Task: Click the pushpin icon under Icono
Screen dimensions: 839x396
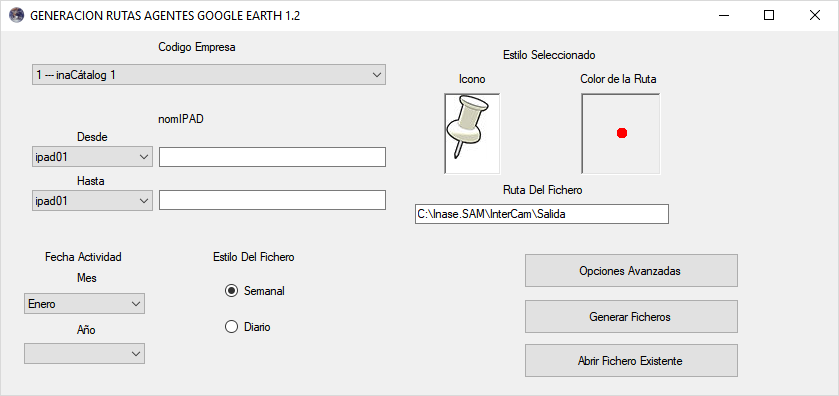Action: [472, 133]
